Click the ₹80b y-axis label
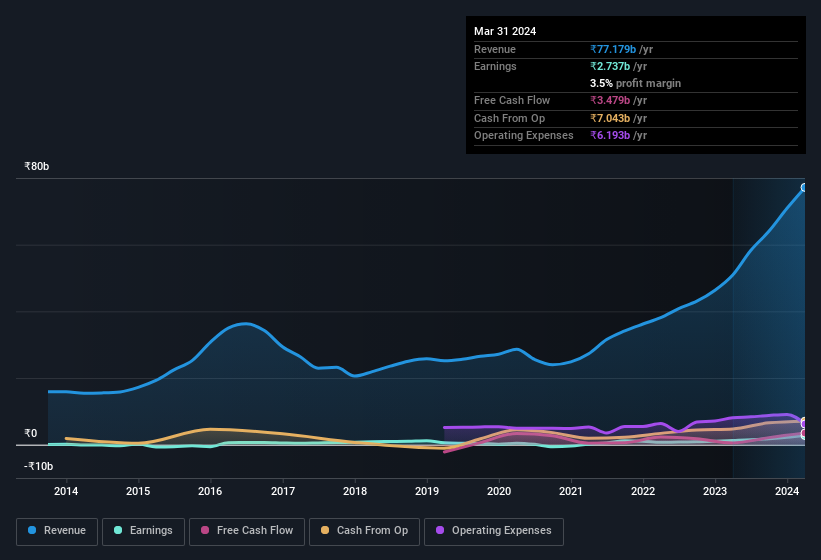 pyautogui.click(x=37, y=166)
